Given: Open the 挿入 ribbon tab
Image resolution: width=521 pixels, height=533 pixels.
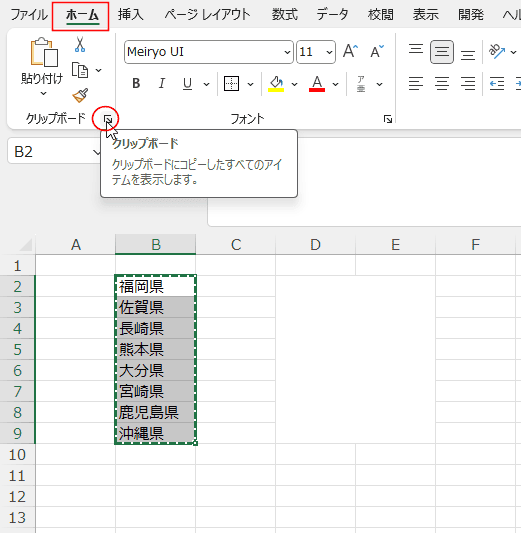Looking at the screenshot, I should click(131, 15).
